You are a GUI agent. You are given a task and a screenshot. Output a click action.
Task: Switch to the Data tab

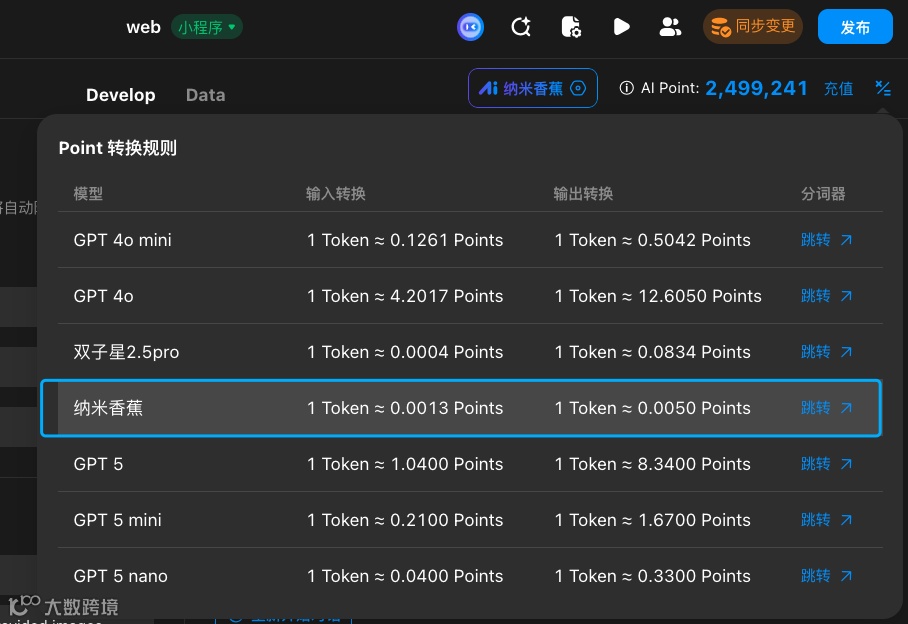[x=206, y=95]
